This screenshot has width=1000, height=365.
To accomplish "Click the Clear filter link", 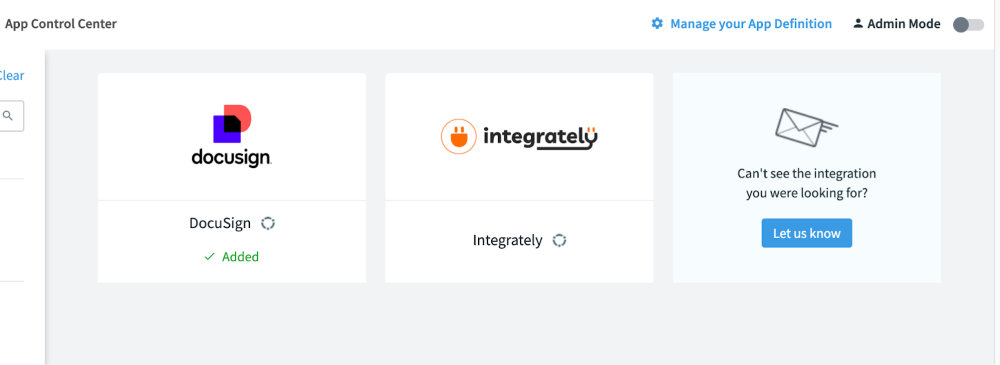I will (11, 75).
